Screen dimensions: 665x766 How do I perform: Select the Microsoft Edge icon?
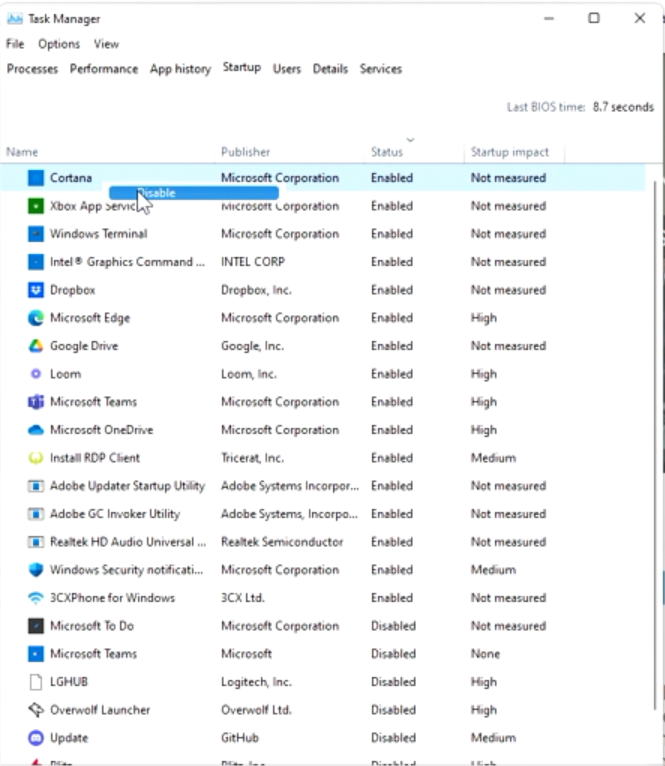pyautogui.click(x=36, y=318)
